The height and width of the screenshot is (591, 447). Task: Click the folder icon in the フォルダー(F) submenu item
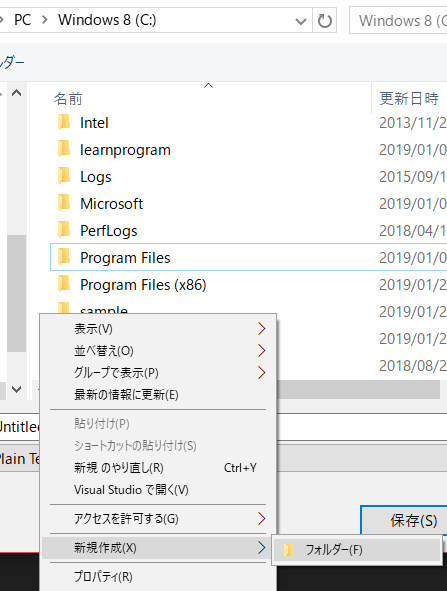tap(289, 550)
